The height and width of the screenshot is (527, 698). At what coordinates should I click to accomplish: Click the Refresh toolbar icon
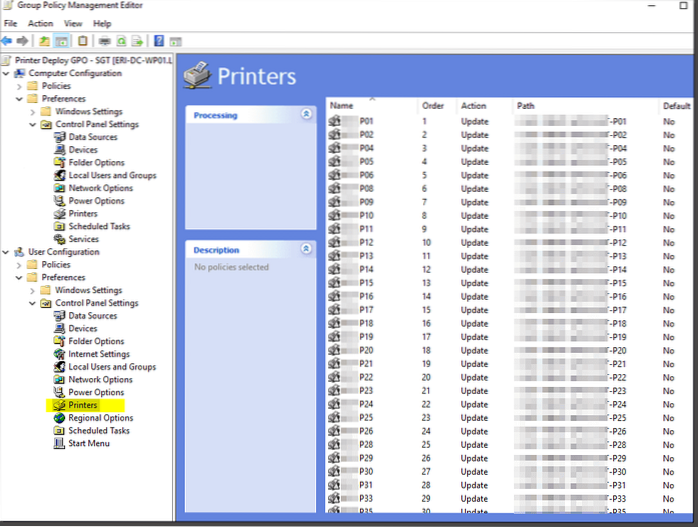122,41
